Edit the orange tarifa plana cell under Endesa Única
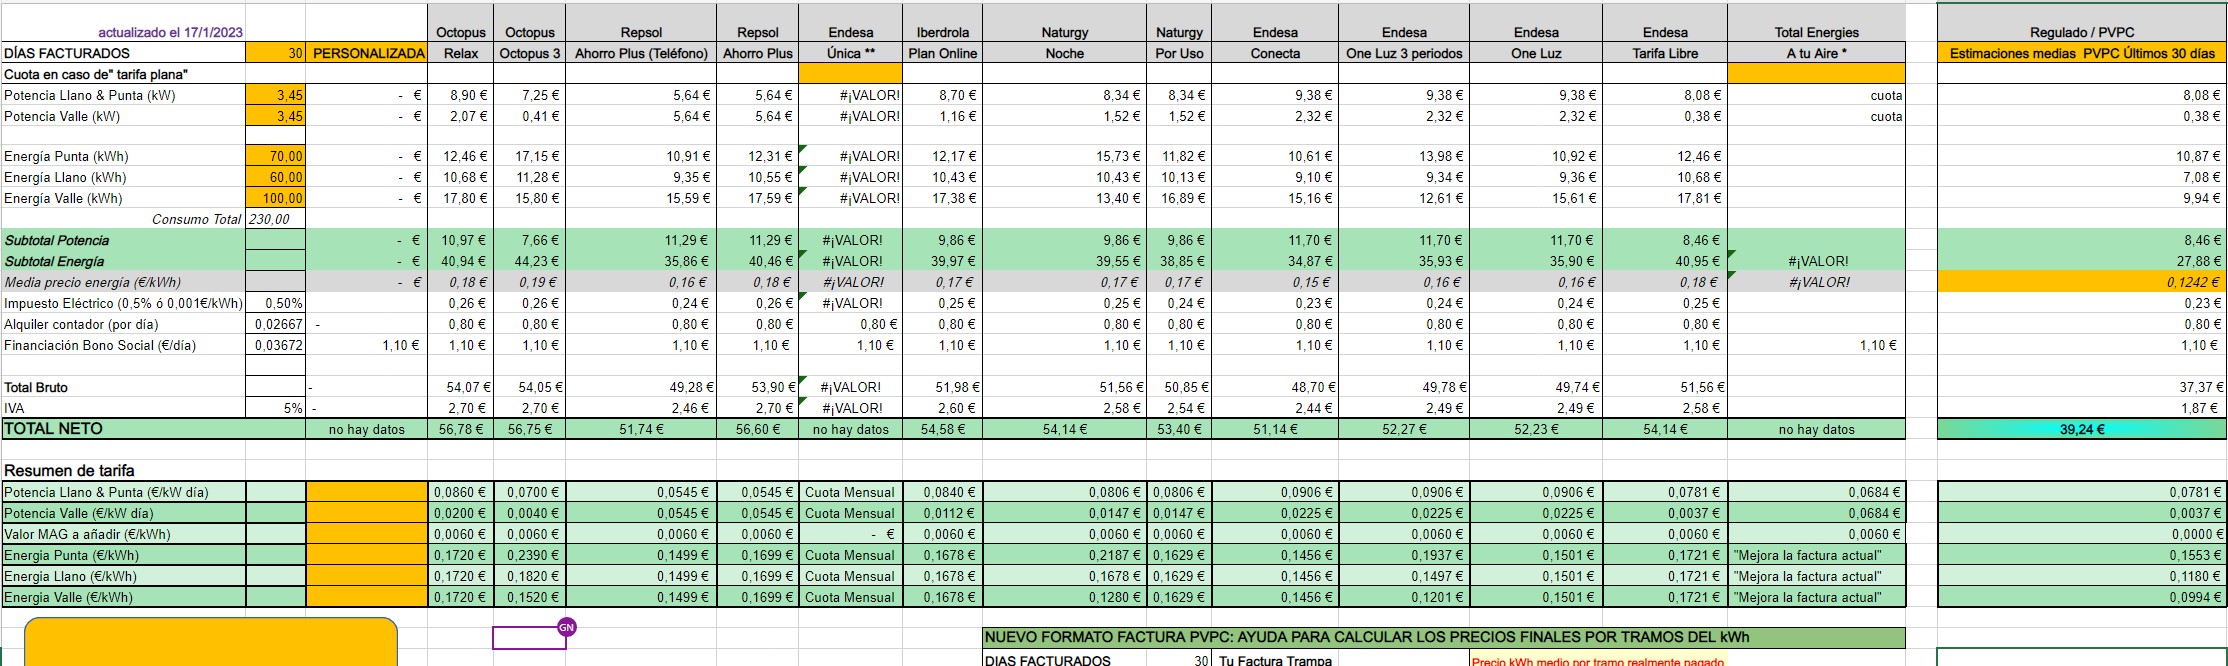 click(x=851, y=74)
